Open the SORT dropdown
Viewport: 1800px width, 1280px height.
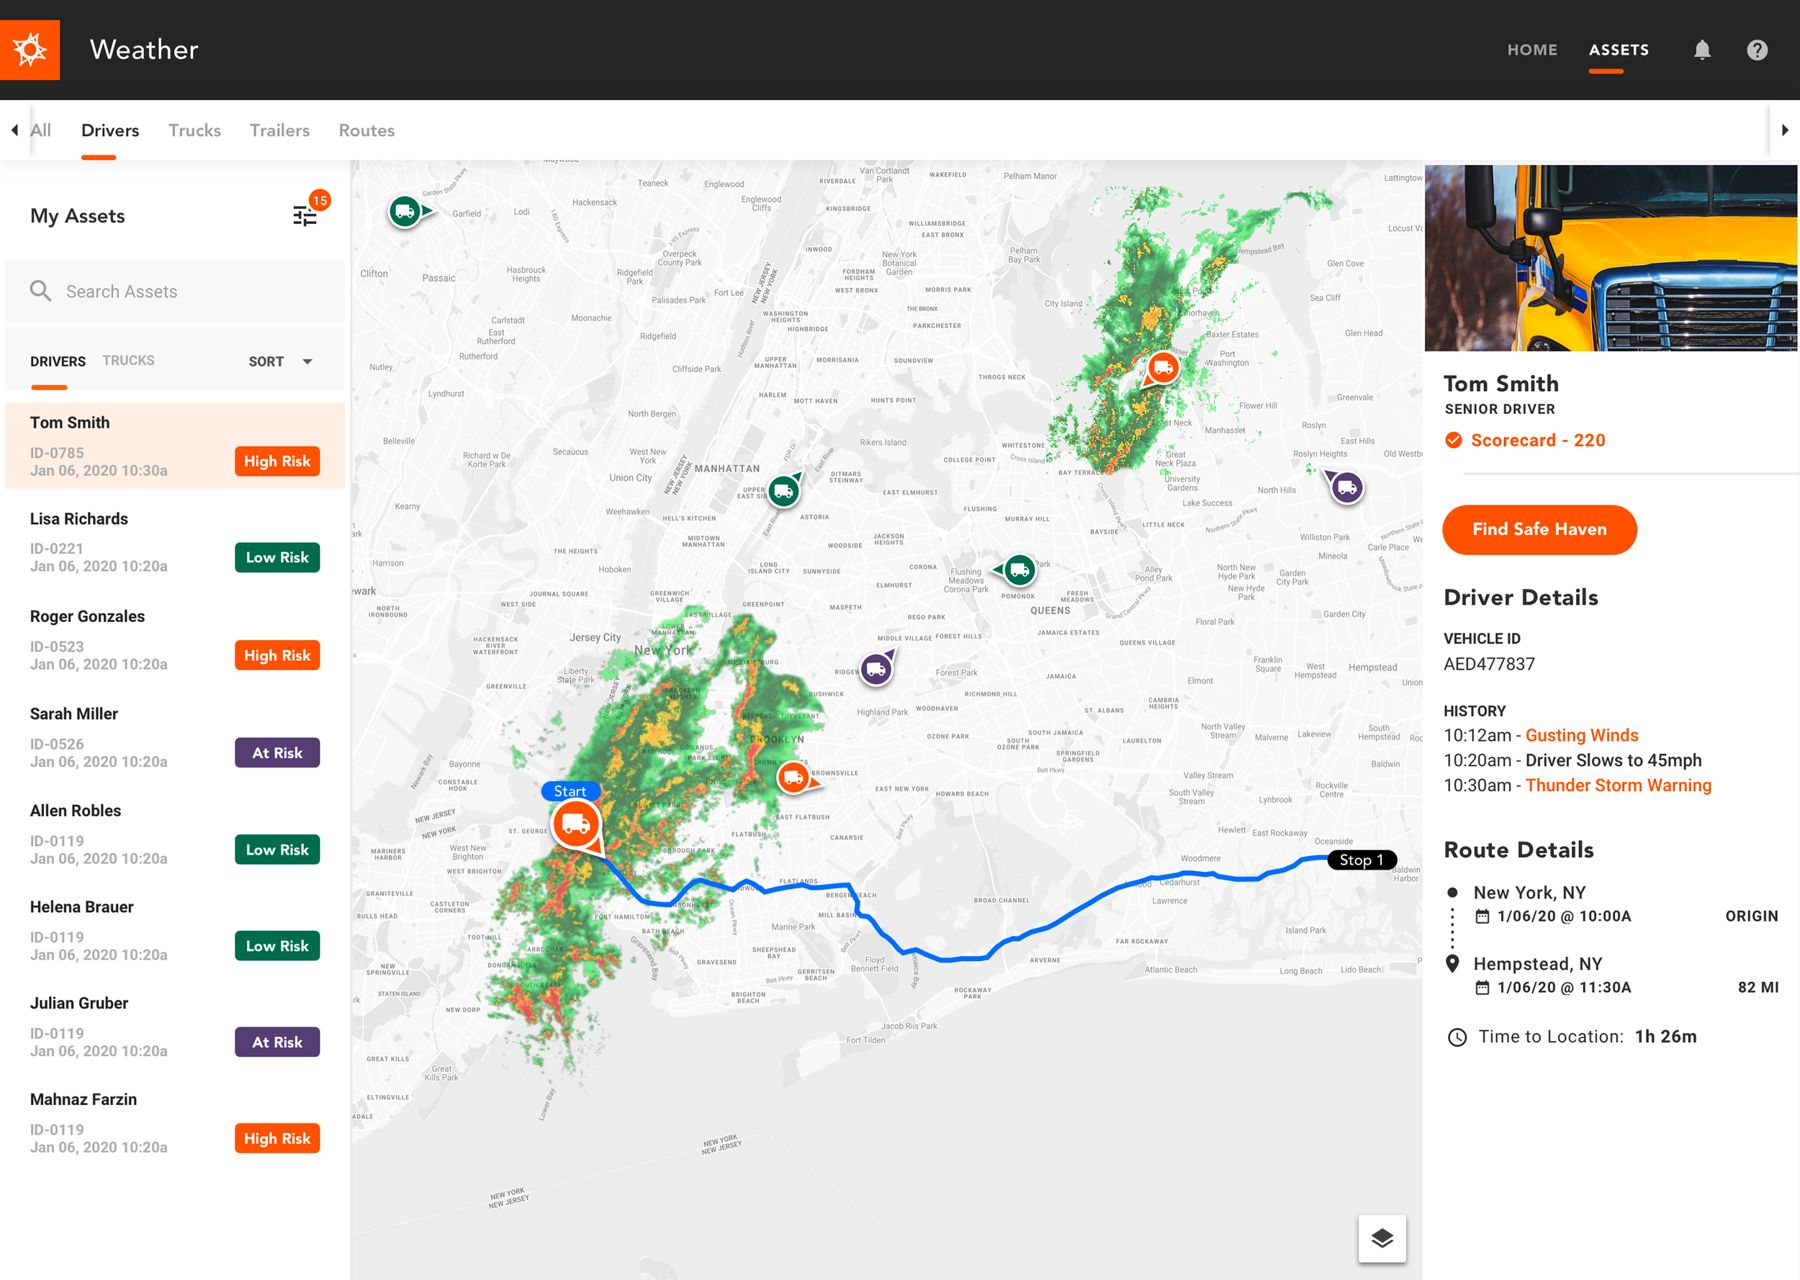coord(281,361)
